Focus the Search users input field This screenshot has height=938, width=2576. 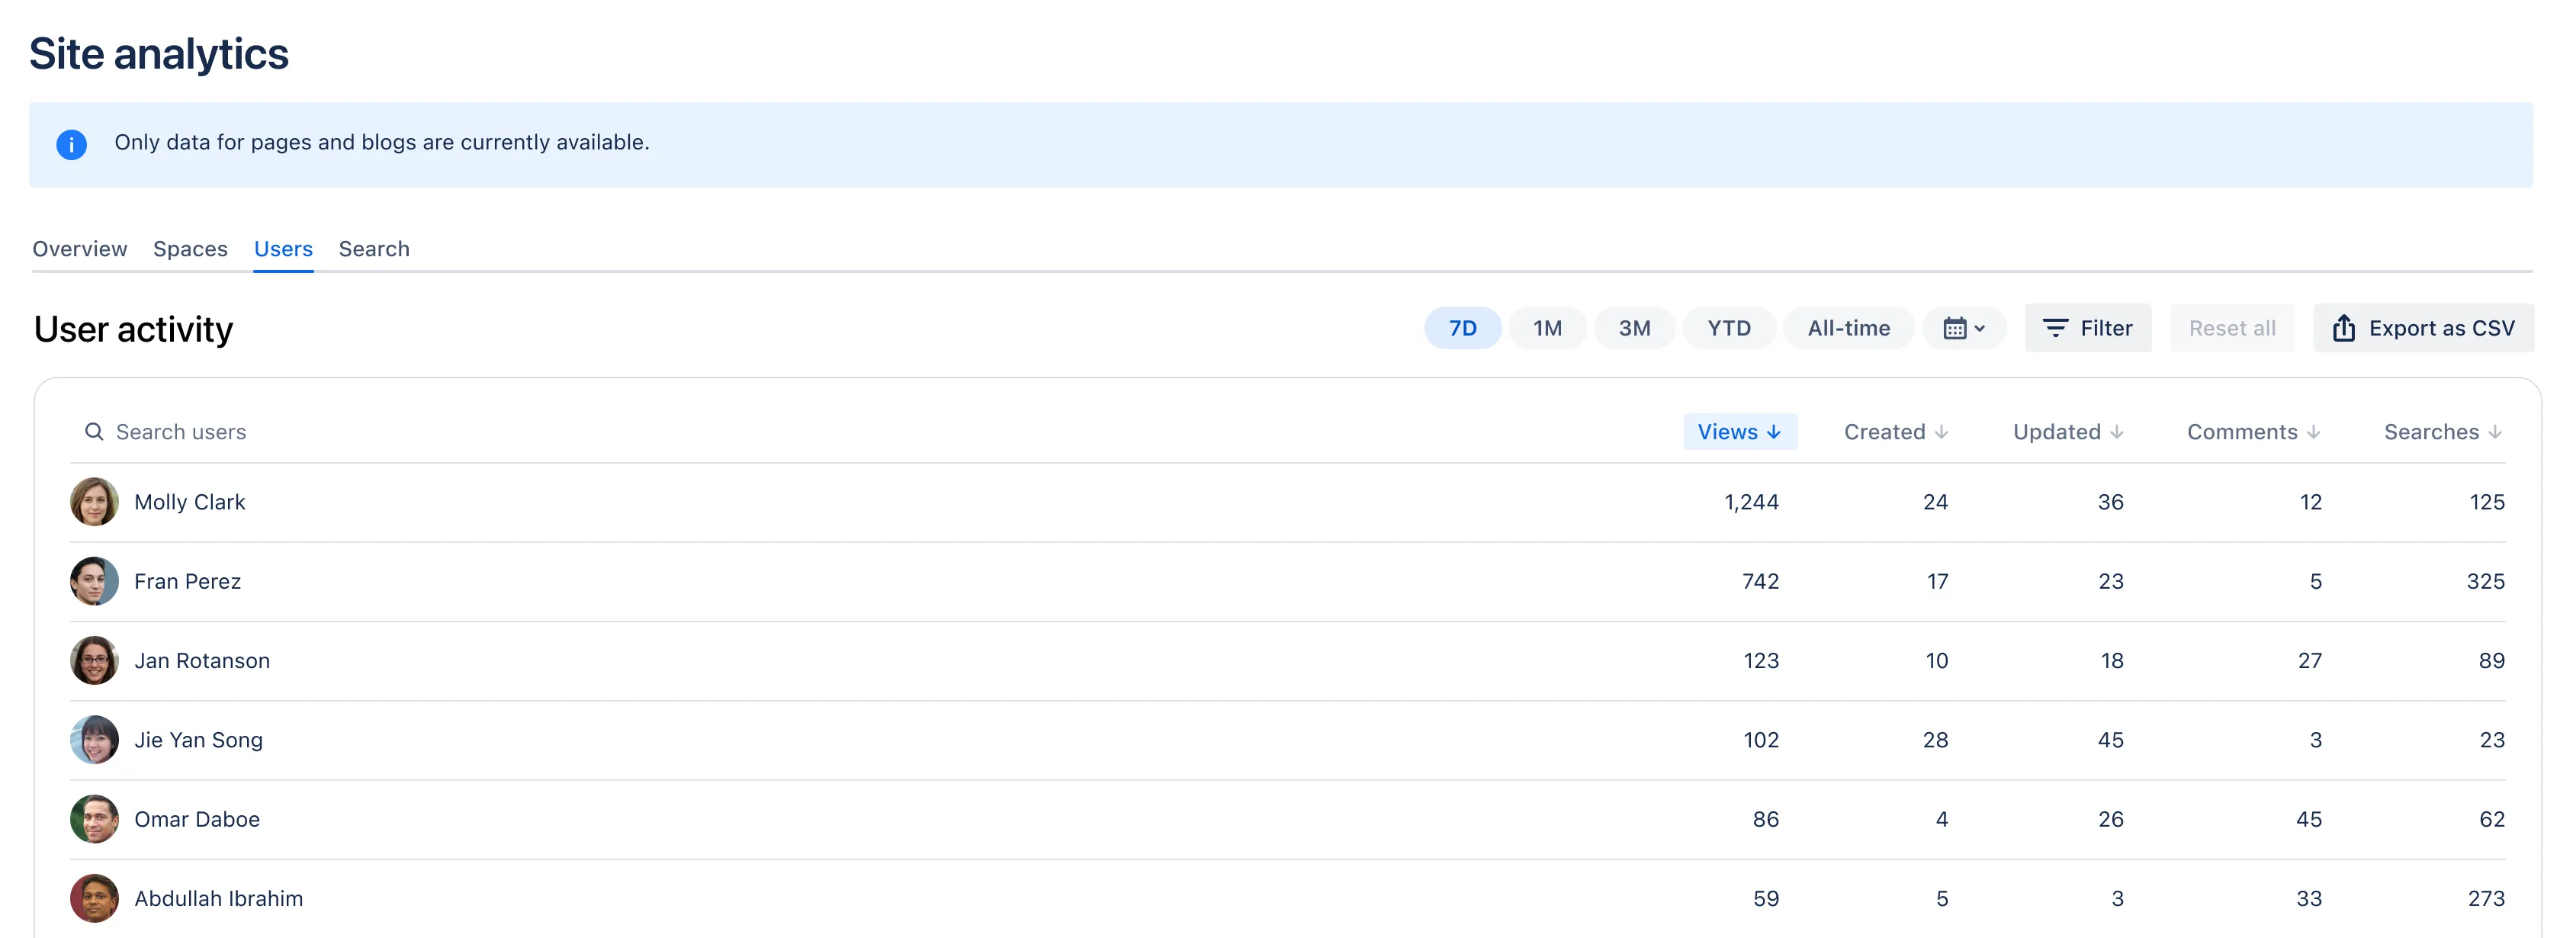point(180,431)
